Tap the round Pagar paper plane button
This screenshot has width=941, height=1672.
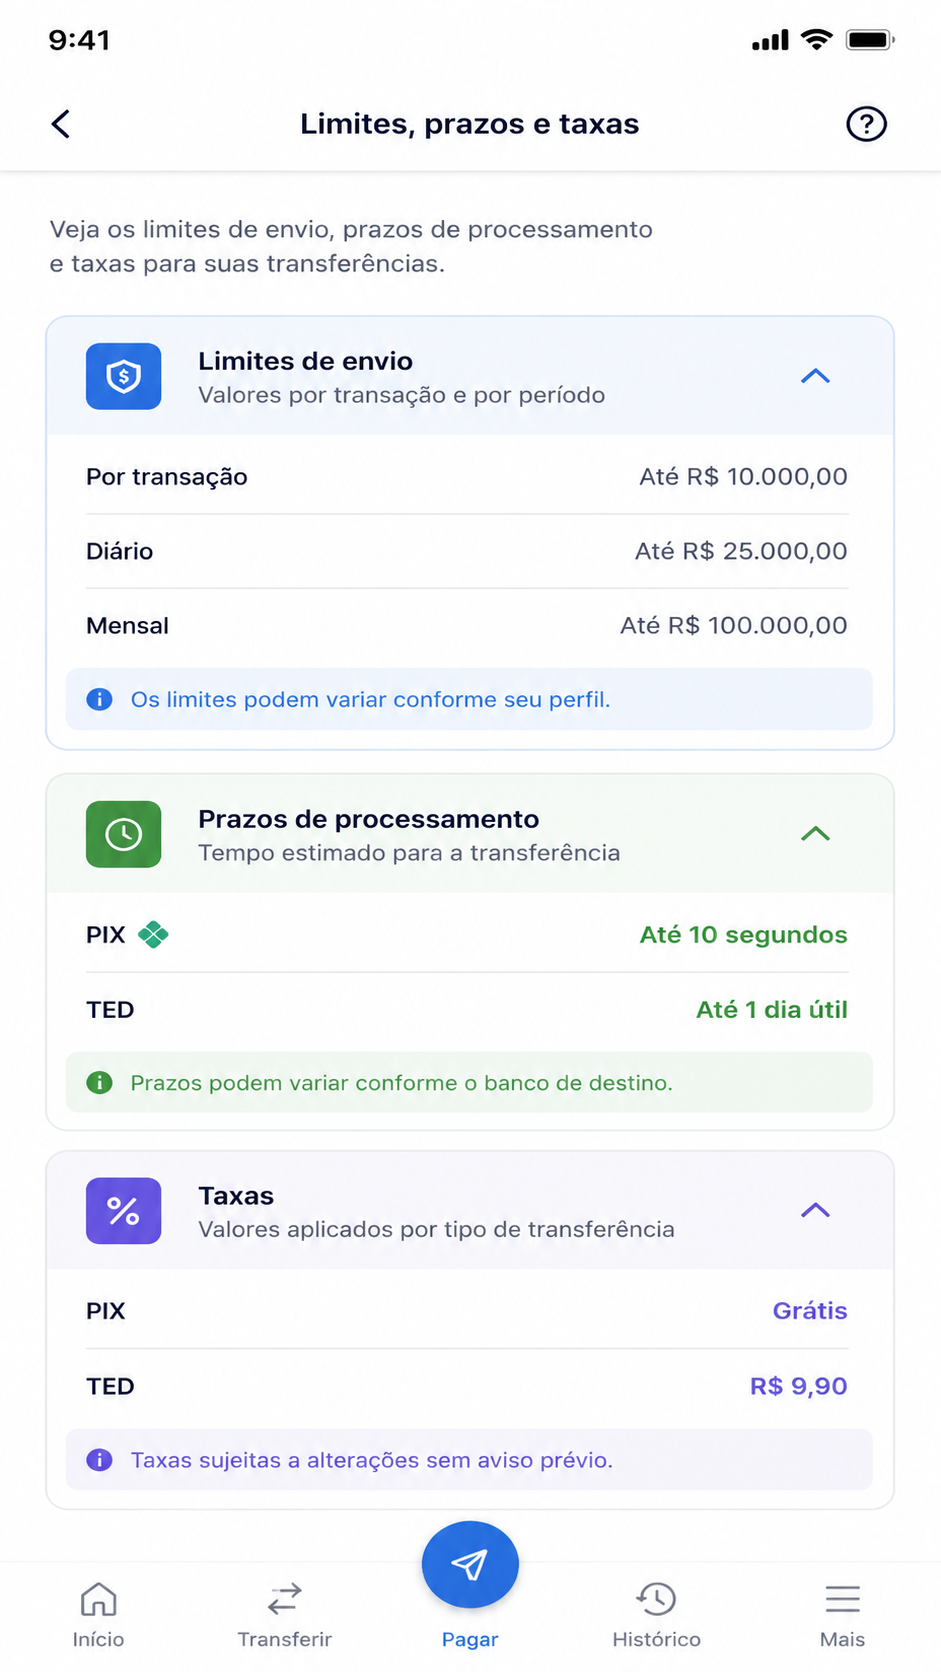[x=470, y=1565]
